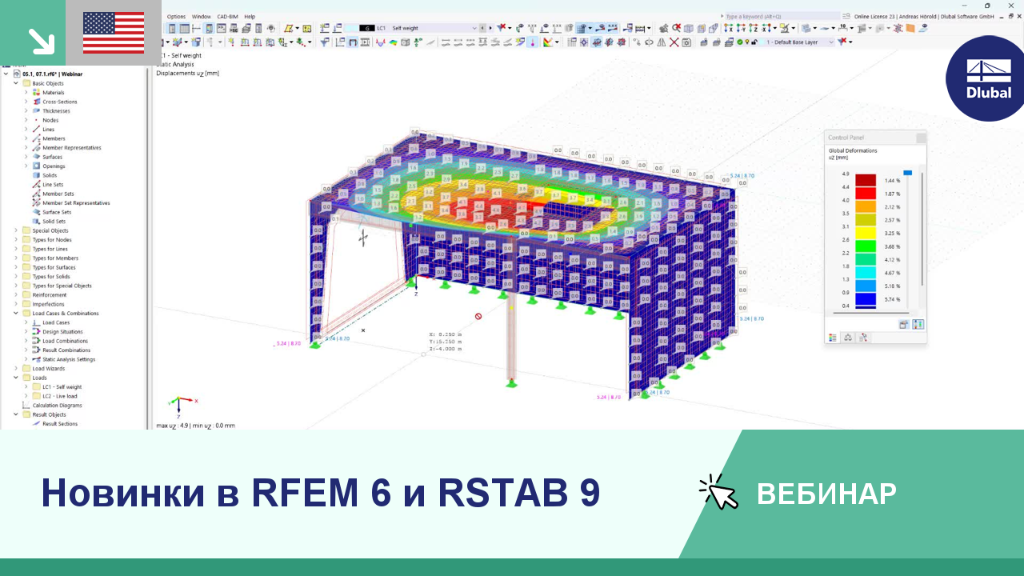Toggle the table panel icon
1024x576 pixels.
[184, 28]
